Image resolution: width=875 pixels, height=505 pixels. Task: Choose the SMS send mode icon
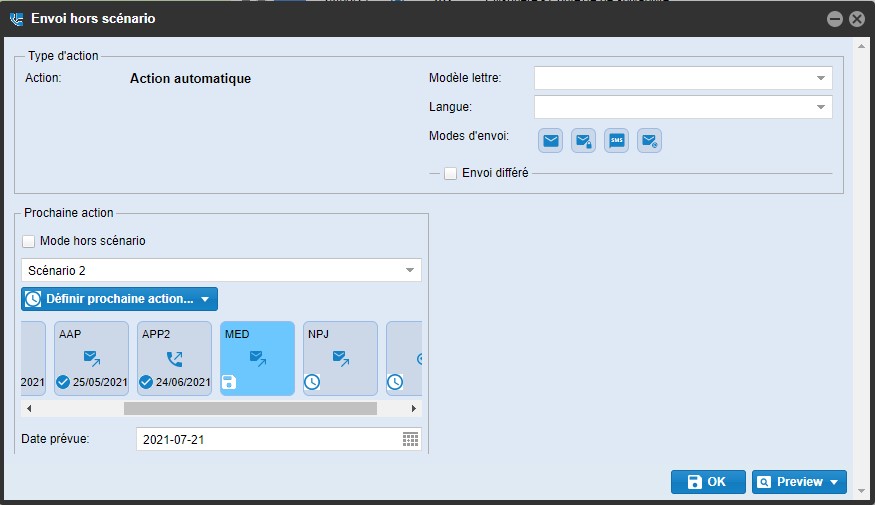617,141
